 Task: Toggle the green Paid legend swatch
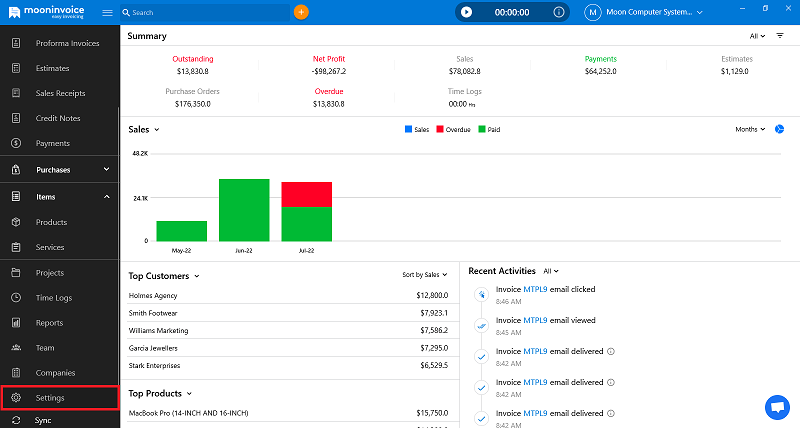482,130
